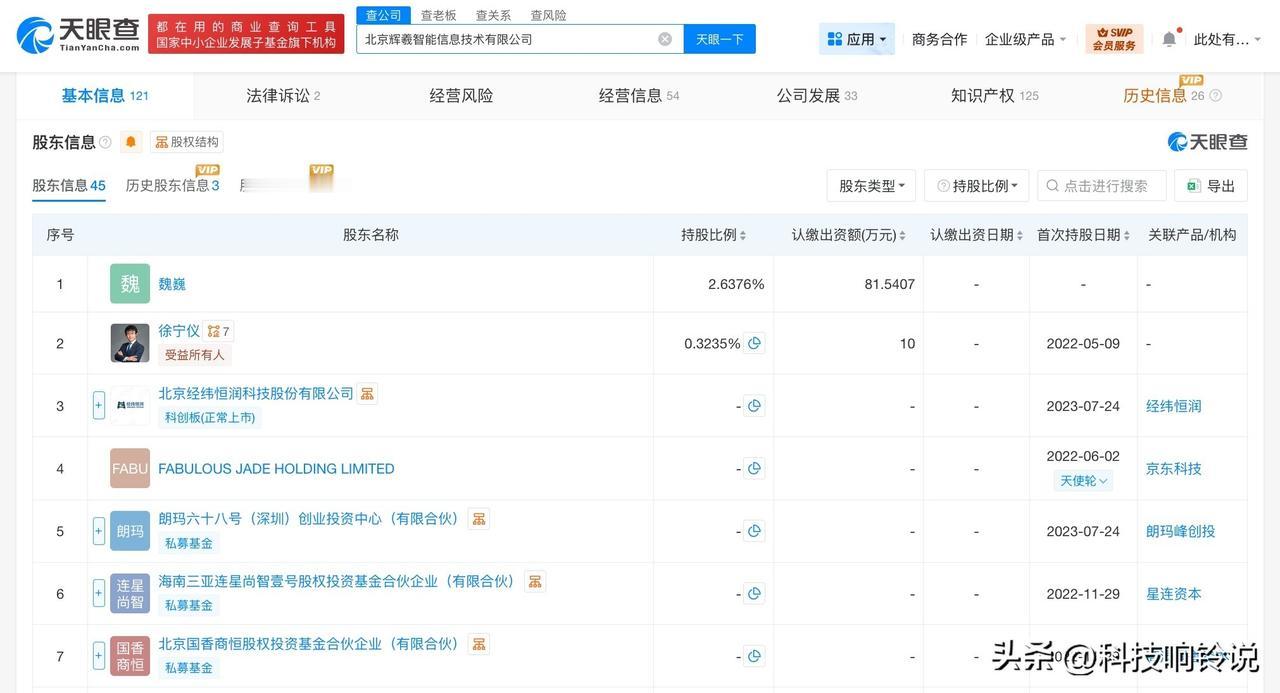Viewport: 1280px width, 693px height.
Task: Switch to the 公司发展 tab
Action: [817, 96]
